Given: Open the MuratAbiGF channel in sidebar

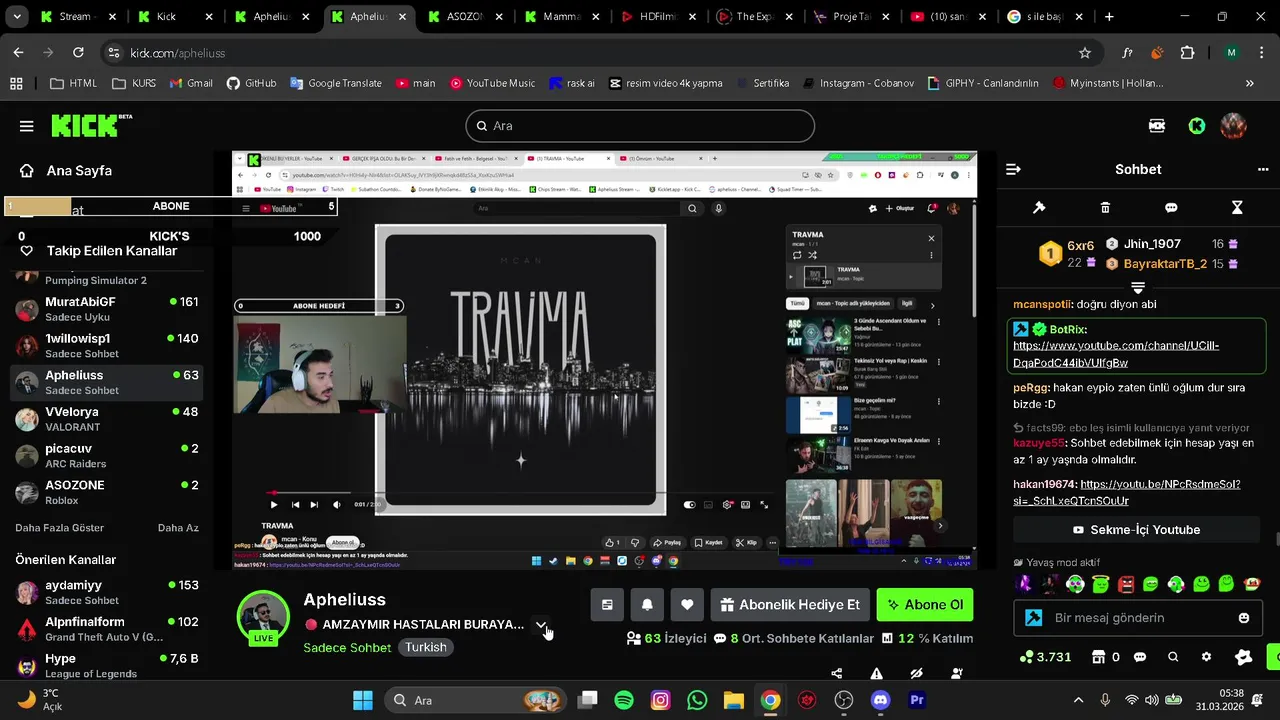Looking at the screenshot, I should coord(107,309).
